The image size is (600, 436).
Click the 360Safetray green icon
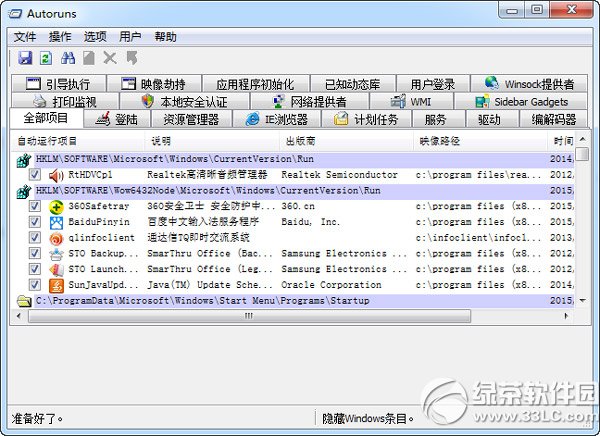point(56,207)
